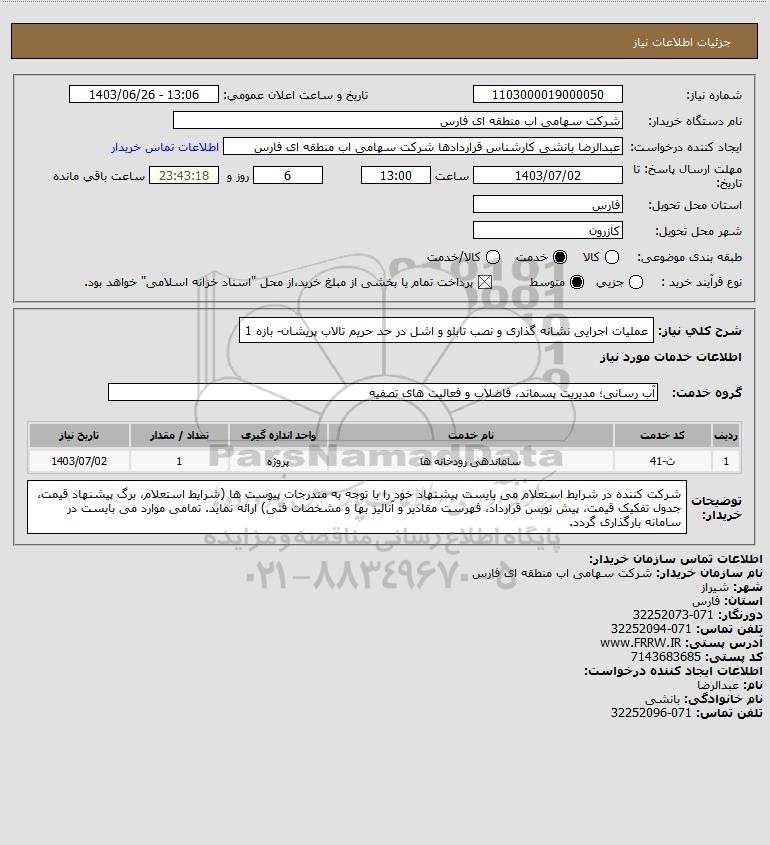Click the website address www.FRRW.IR

(641, 643)
